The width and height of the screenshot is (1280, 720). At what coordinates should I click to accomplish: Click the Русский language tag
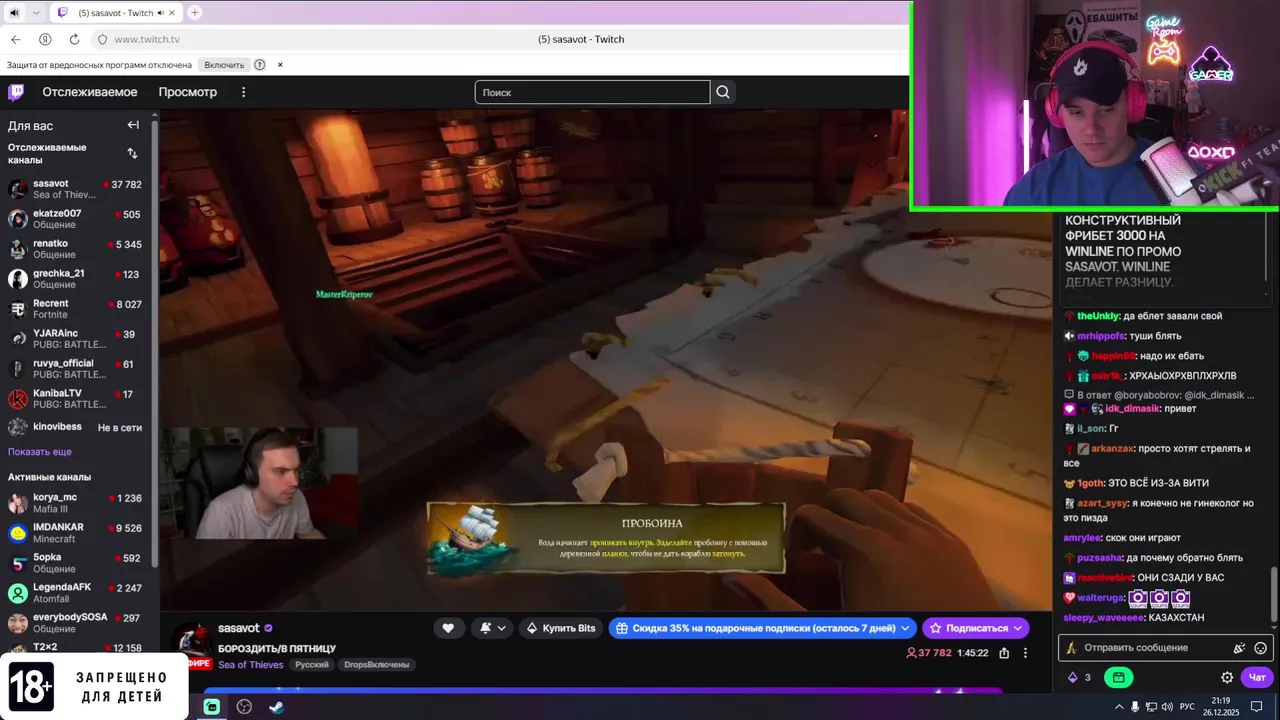pyautogui.click(x=312, y=665)
